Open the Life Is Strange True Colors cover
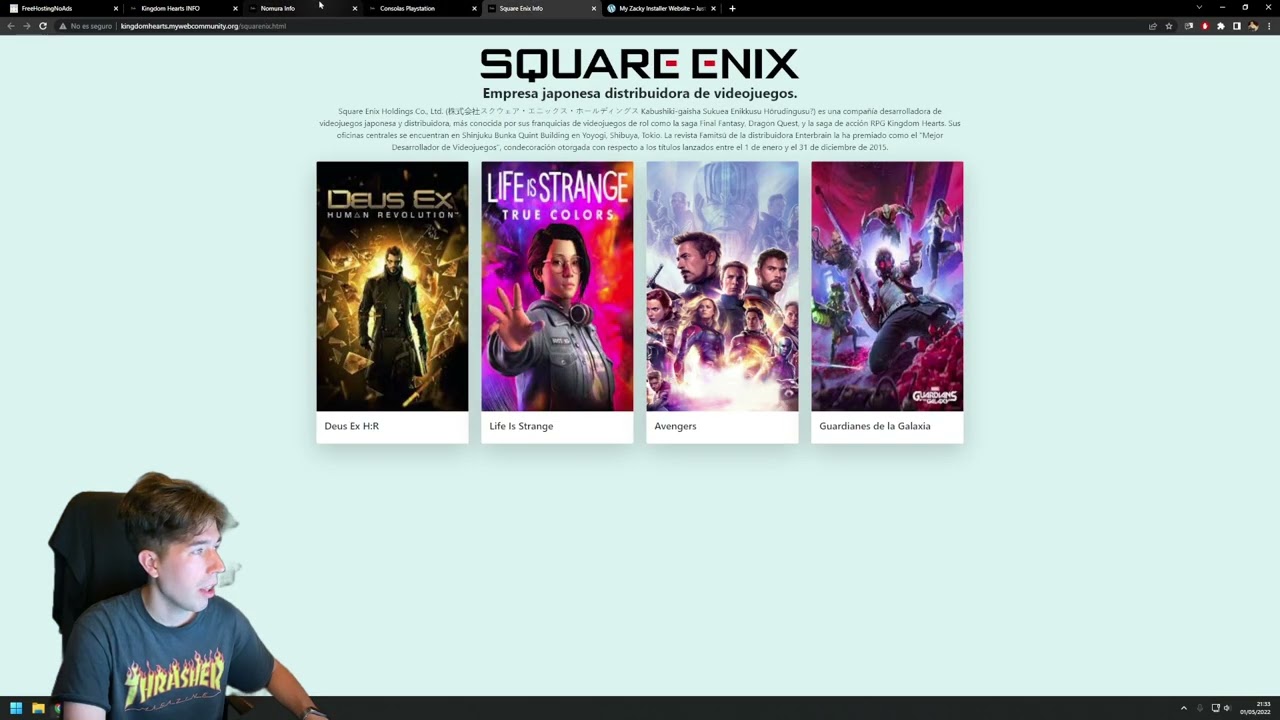Image resolution: width=1280 pixels, height=720 pixels. 557,286
